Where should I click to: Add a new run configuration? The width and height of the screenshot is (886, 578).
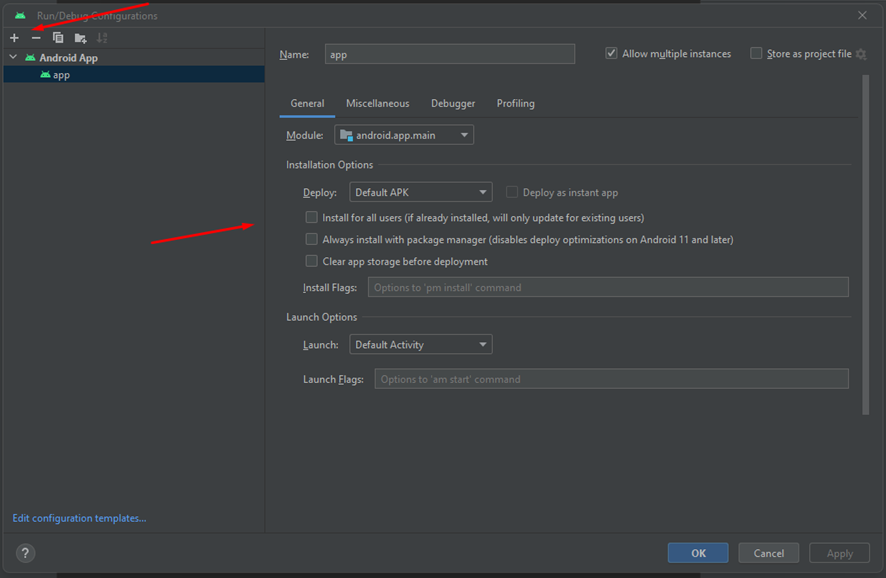tap(14, 38)
